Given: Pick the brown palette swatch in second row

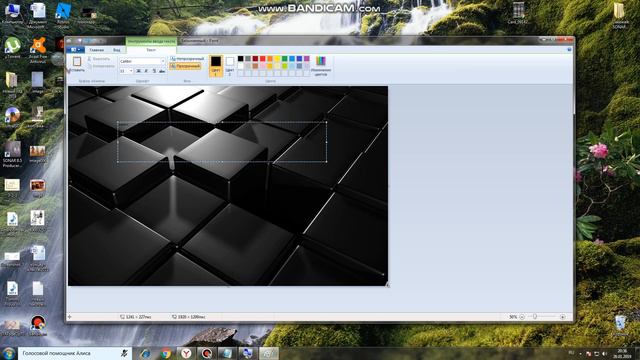Looking at the screenshot, I should [x=255, y=66].
